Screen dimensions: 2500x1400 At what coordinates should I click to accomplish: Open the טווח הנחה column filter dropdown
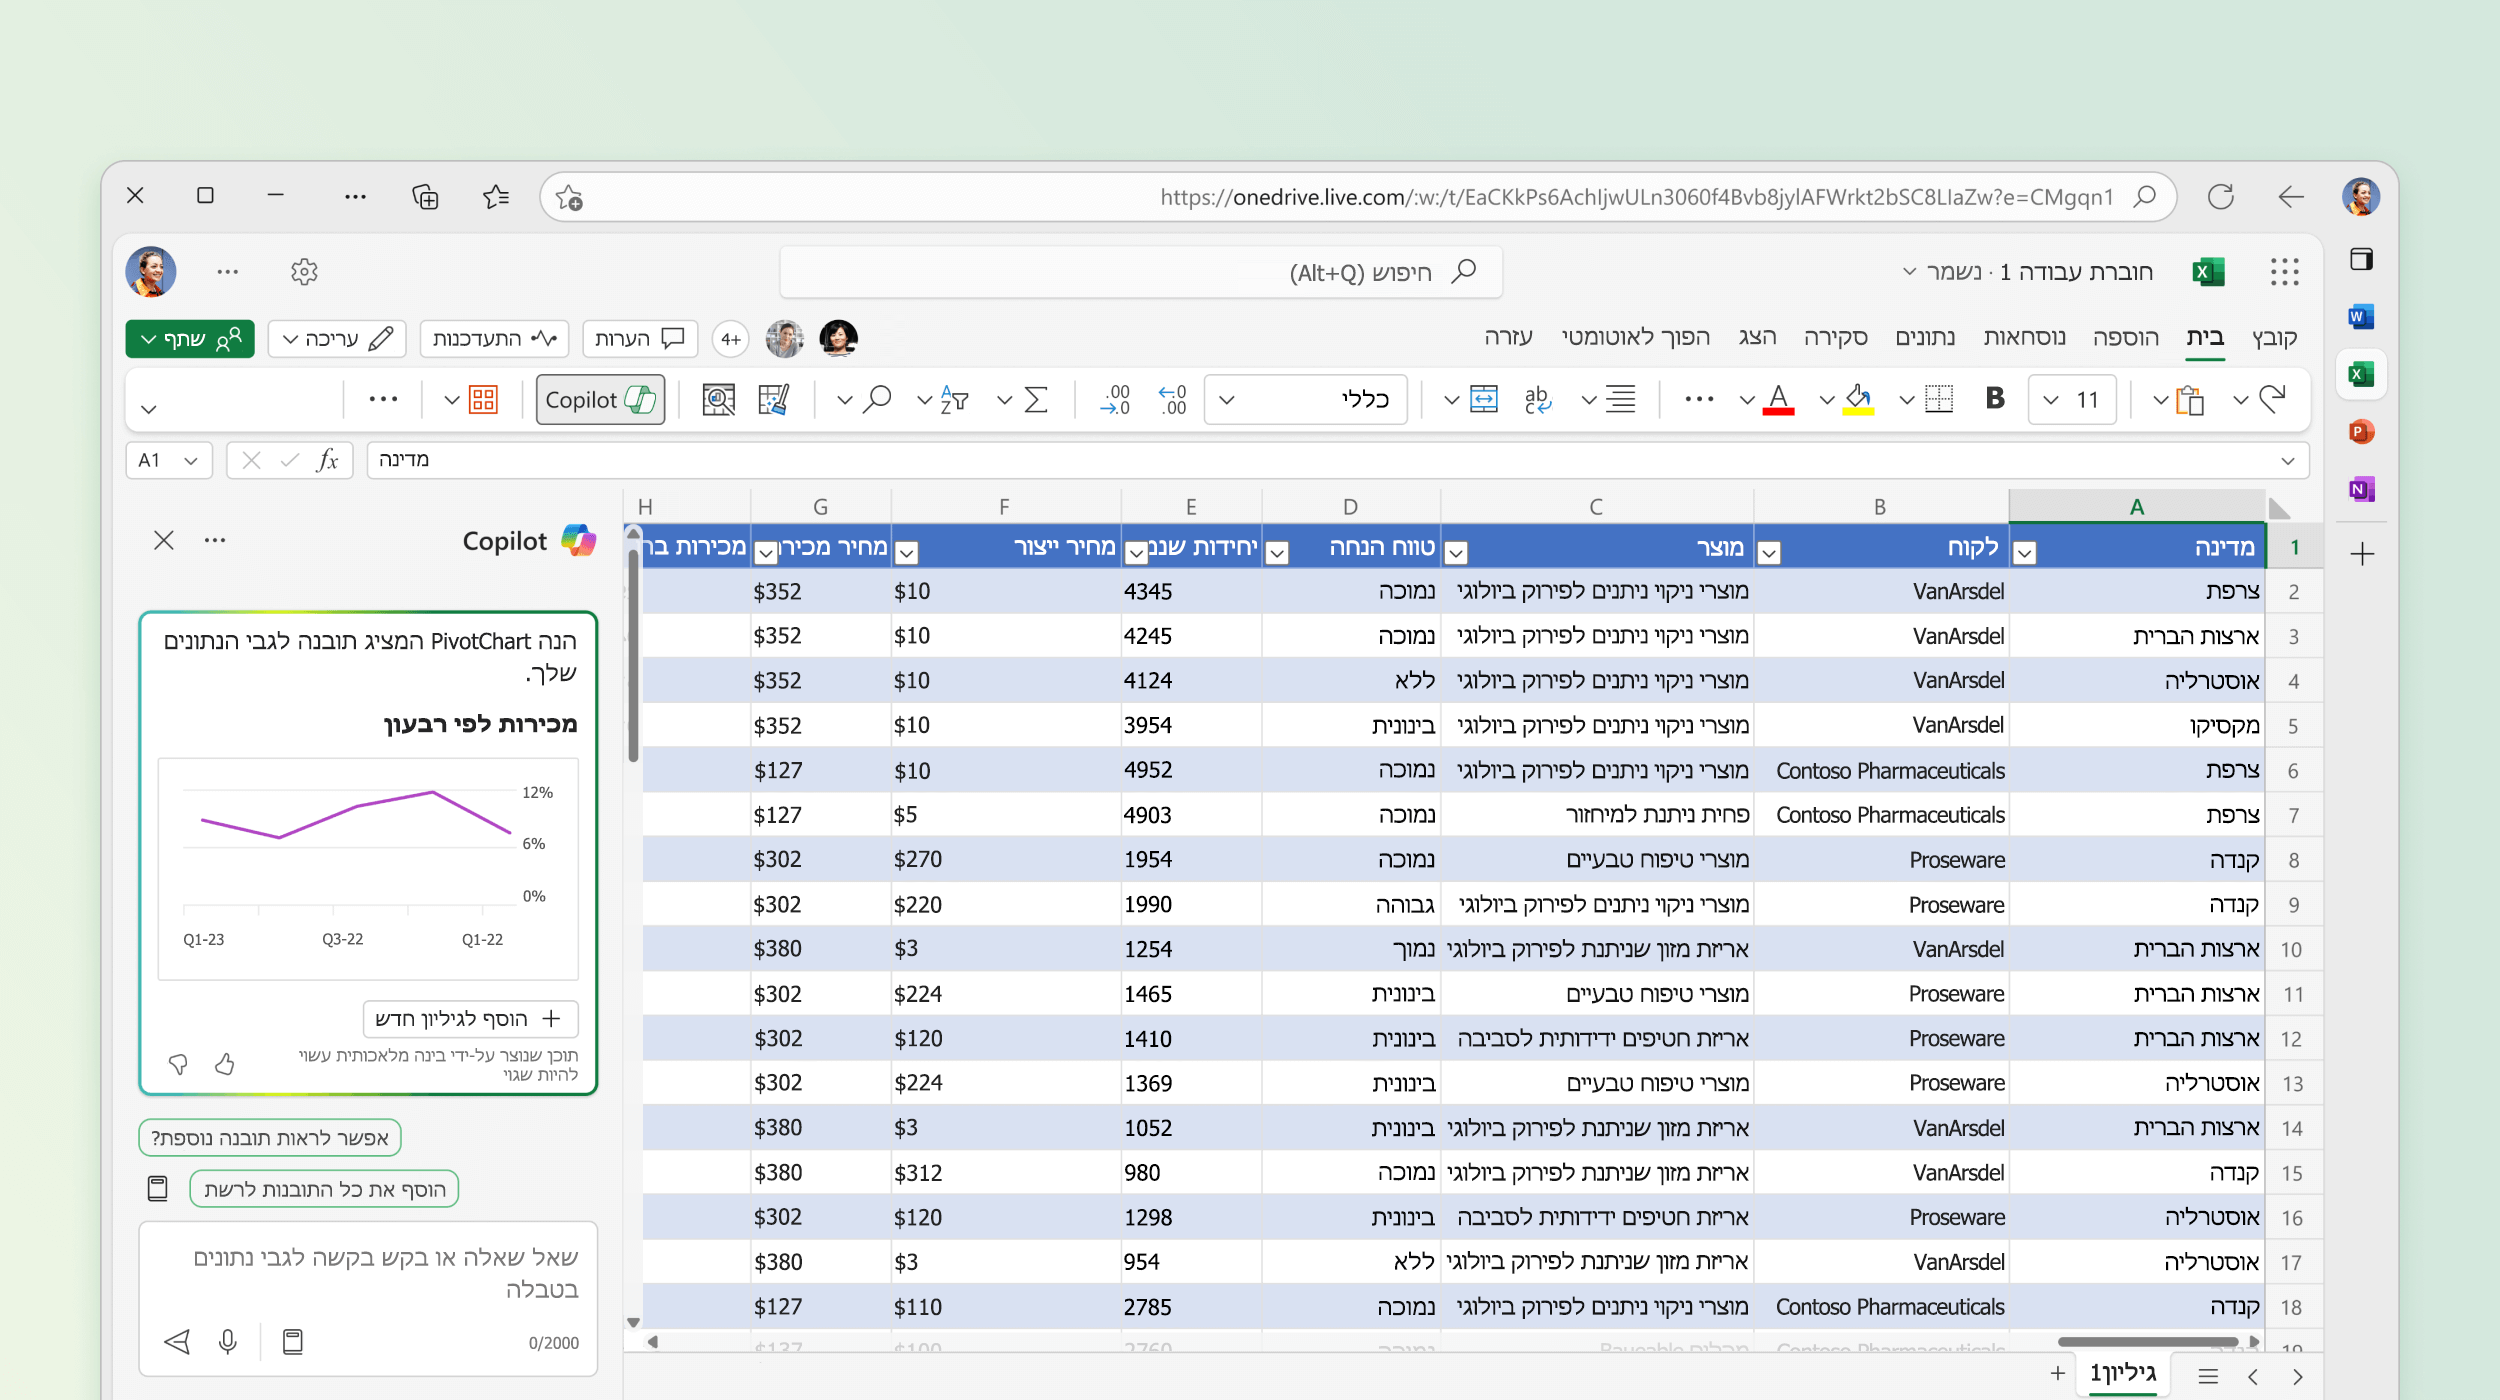pyautogui.click(x=1277, y=552)
